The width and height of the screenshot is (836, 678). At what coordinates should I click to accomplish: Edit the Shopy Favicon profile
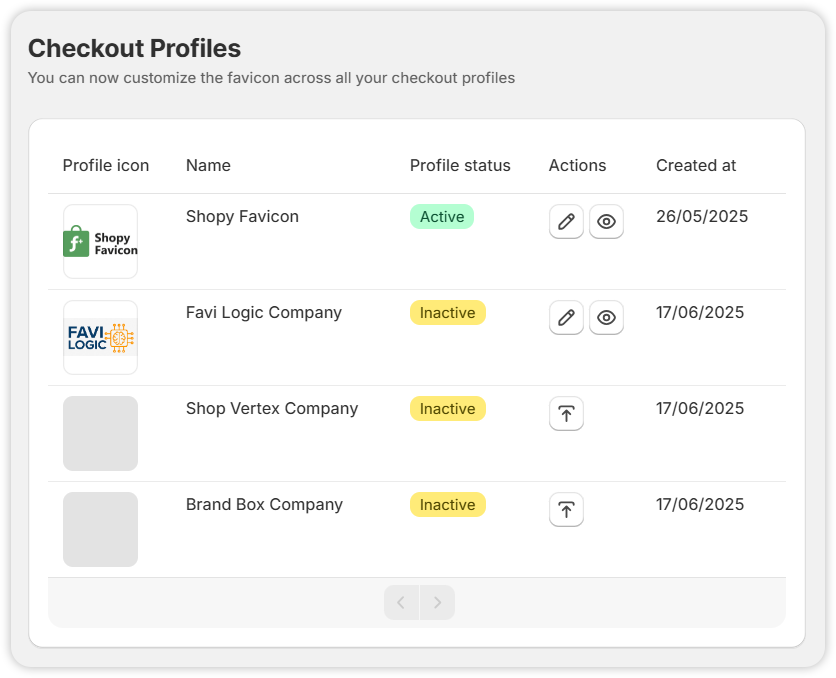pos(566,221)
